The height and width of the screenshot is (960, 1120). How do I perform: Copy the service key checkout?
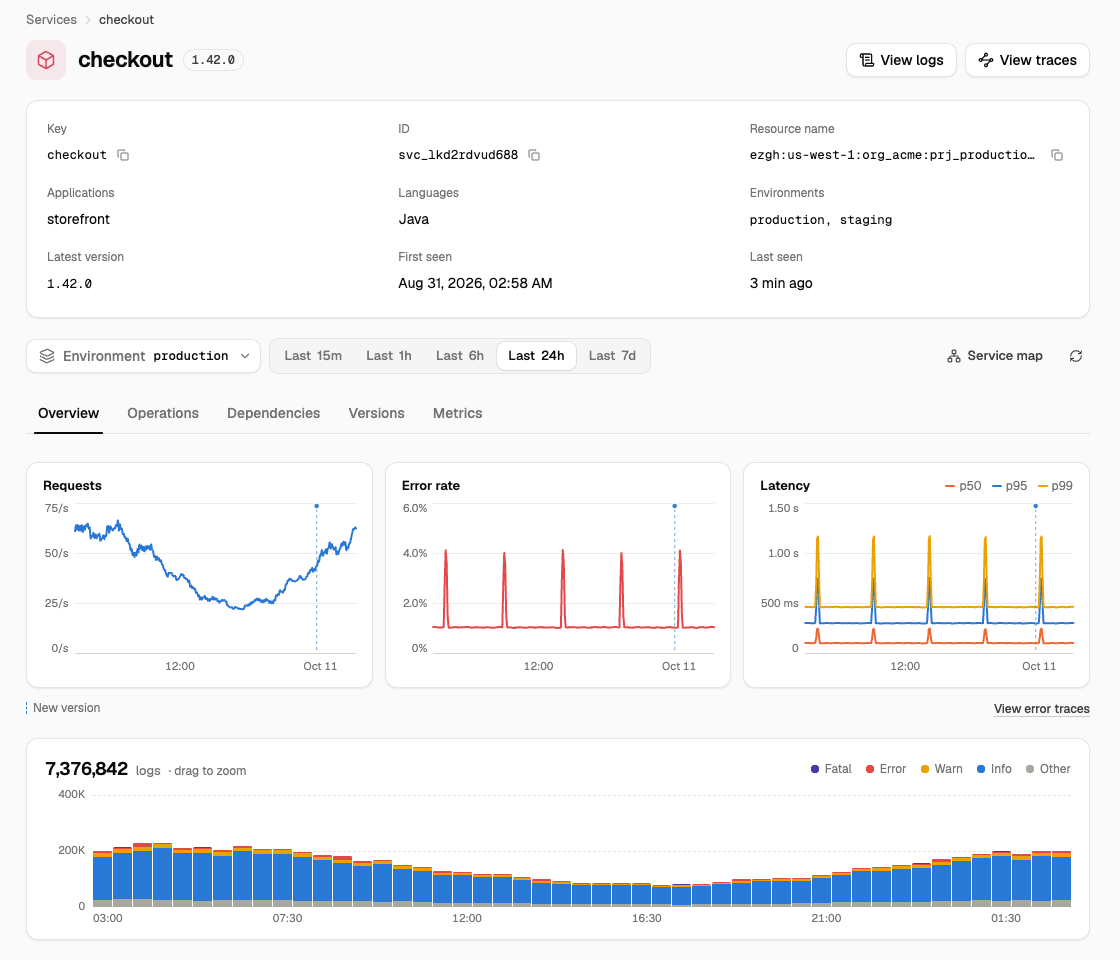123,155
